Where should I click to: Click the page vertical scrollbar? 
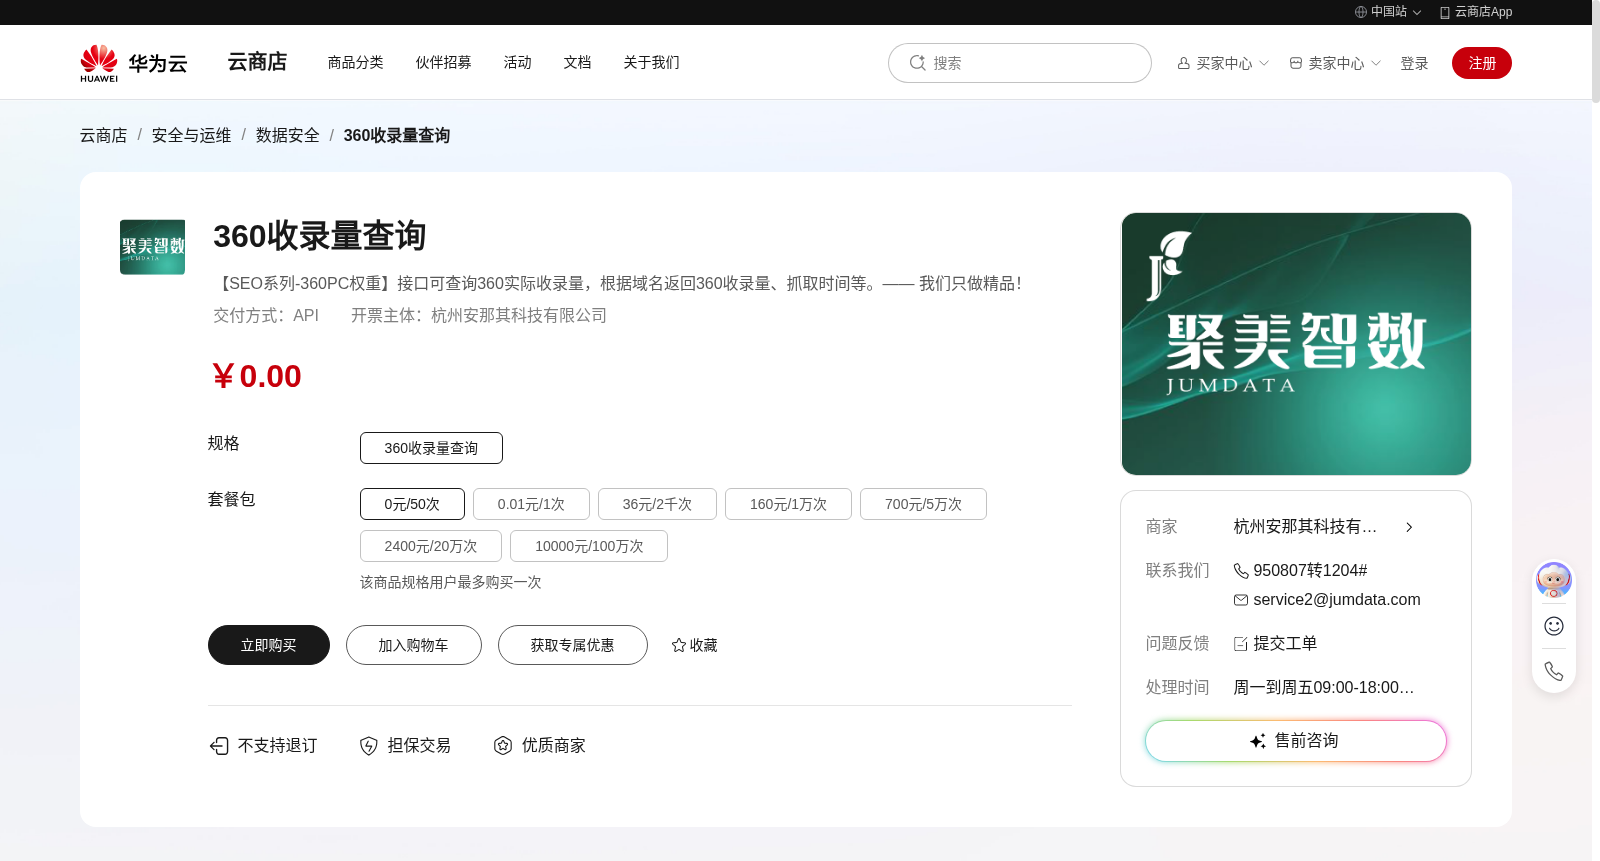1596,51
